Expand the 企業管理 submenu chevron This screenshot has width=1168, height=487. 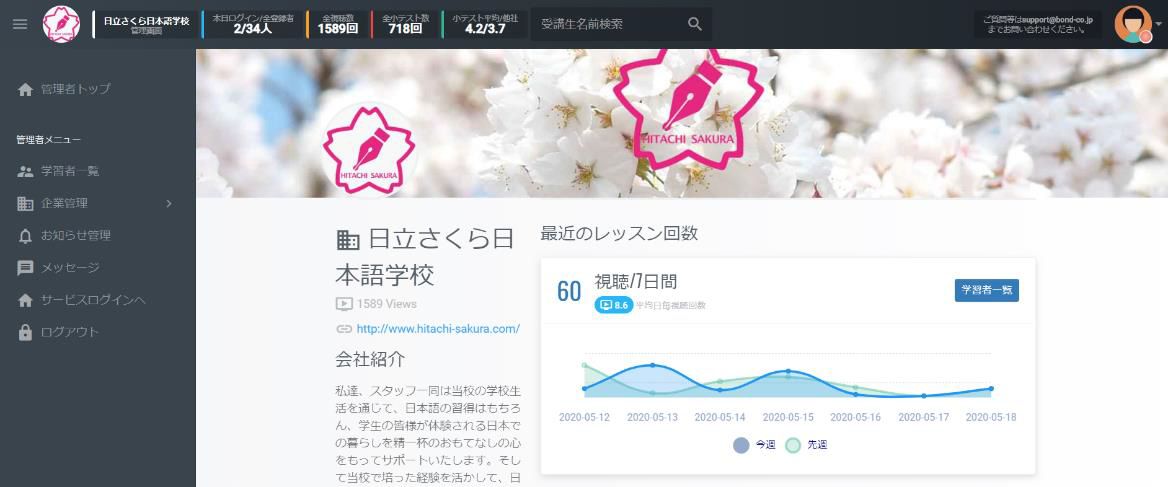(x=169, y=204)
